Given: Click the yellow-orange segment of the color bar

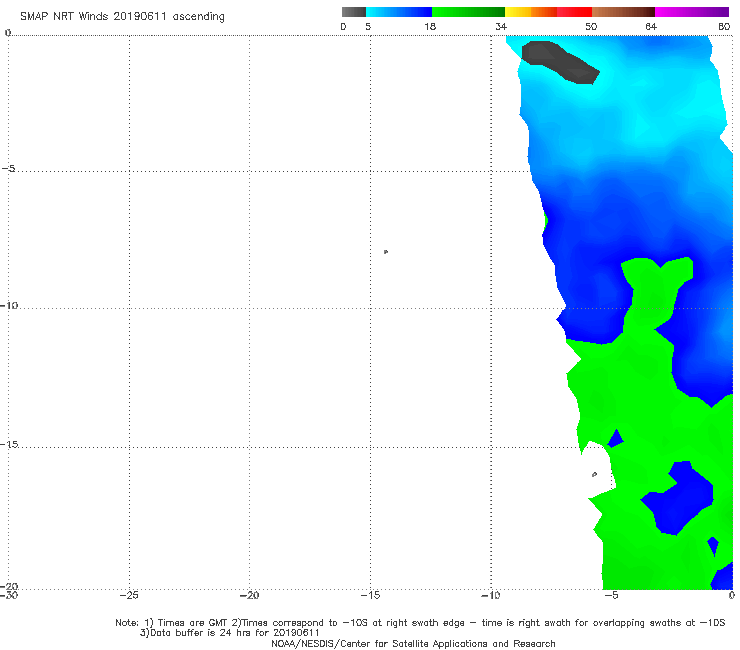Looking at the screenshot, I should pos(530,12).
